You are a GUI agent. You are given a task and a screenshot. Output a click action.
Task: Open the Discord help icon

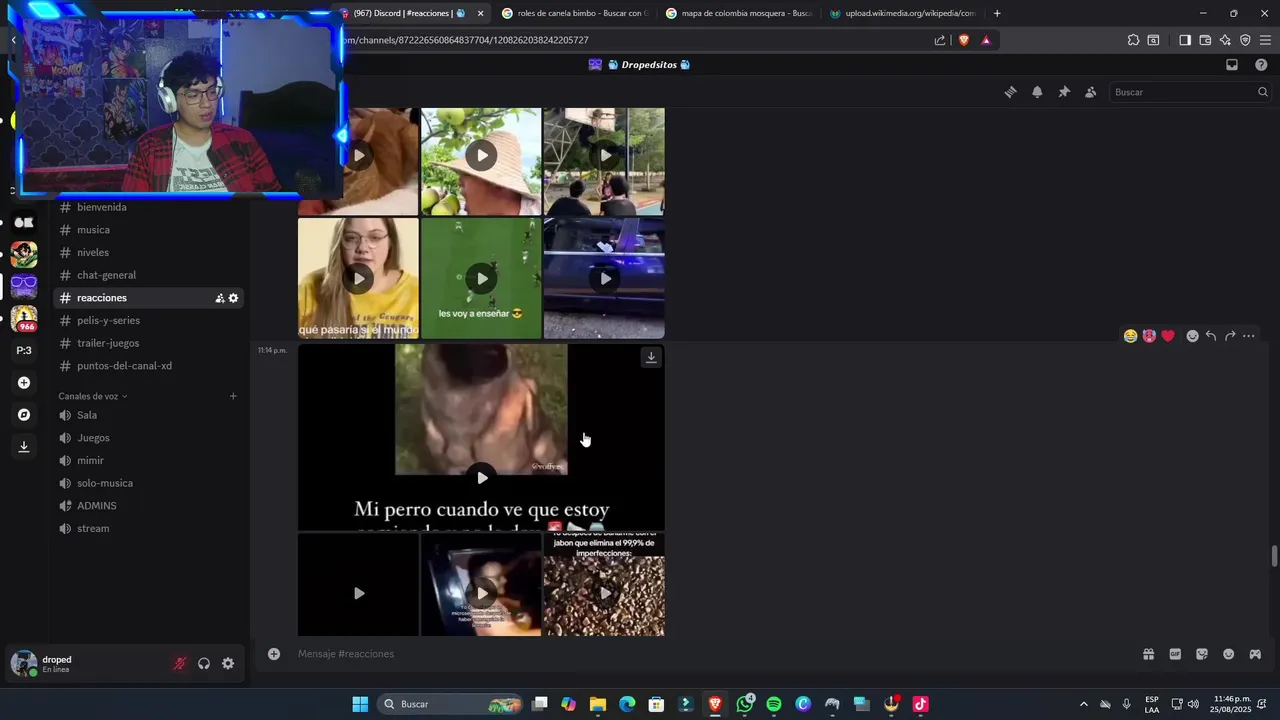pyautogui.click(x=1261, y=65)
